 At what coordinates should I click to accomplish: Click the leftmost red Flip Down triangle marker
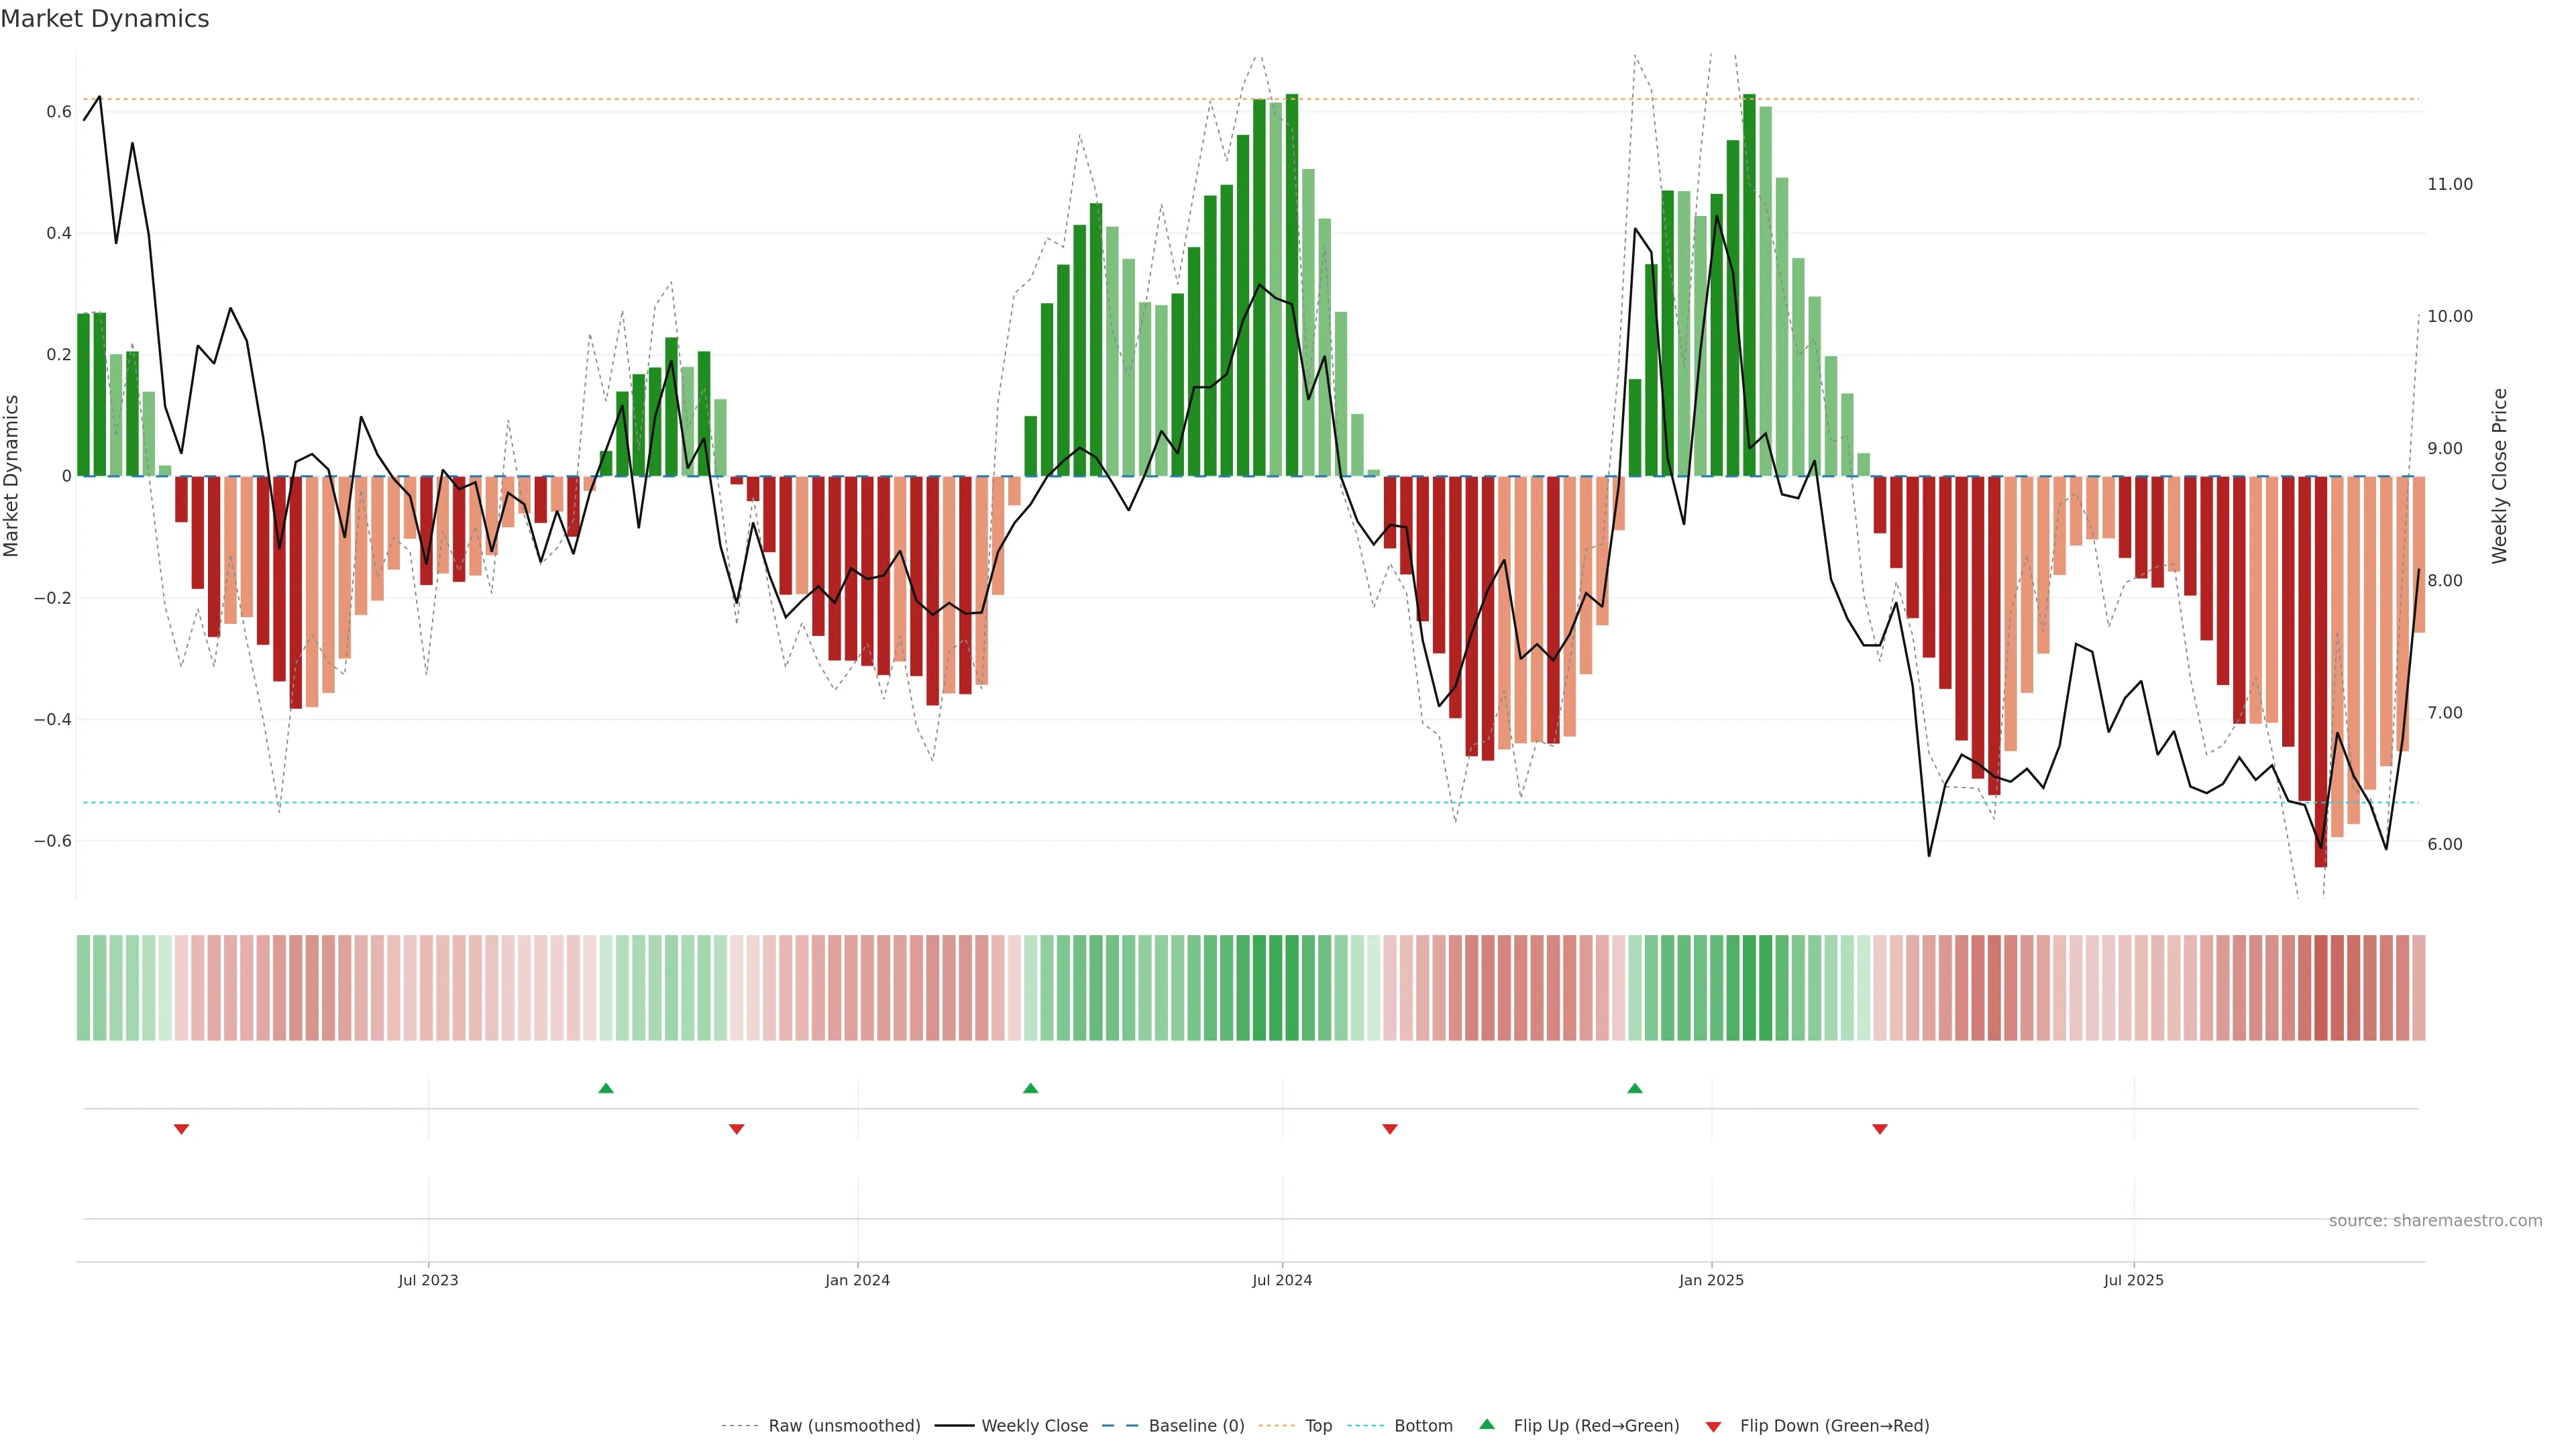(x=181, y=1129)
